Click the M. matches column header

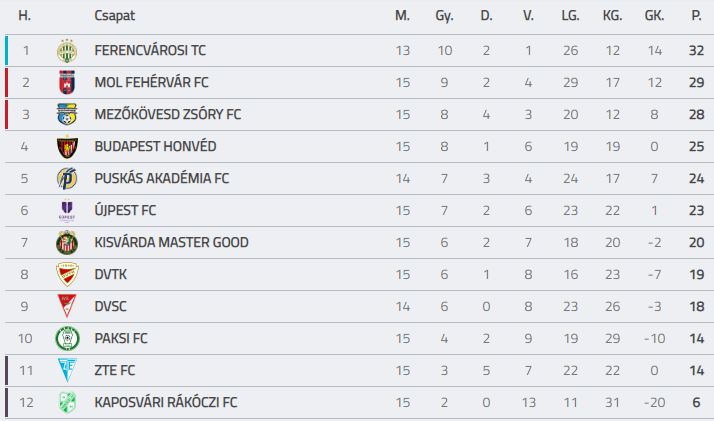[403, 16]
